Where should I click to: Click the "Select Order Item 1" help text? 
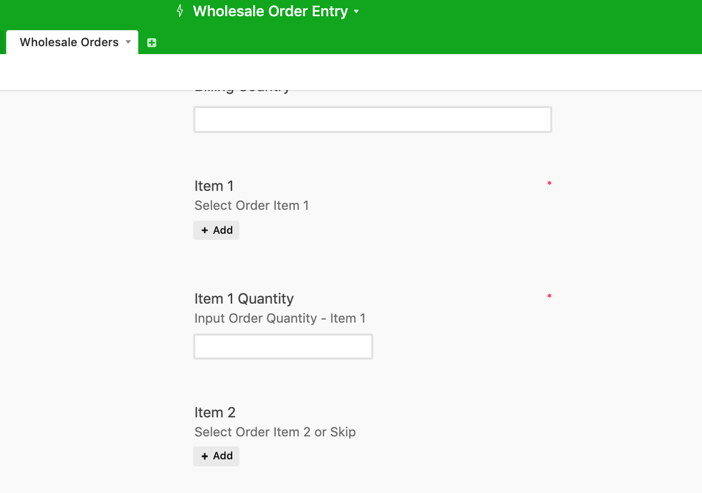pos(251,205)
